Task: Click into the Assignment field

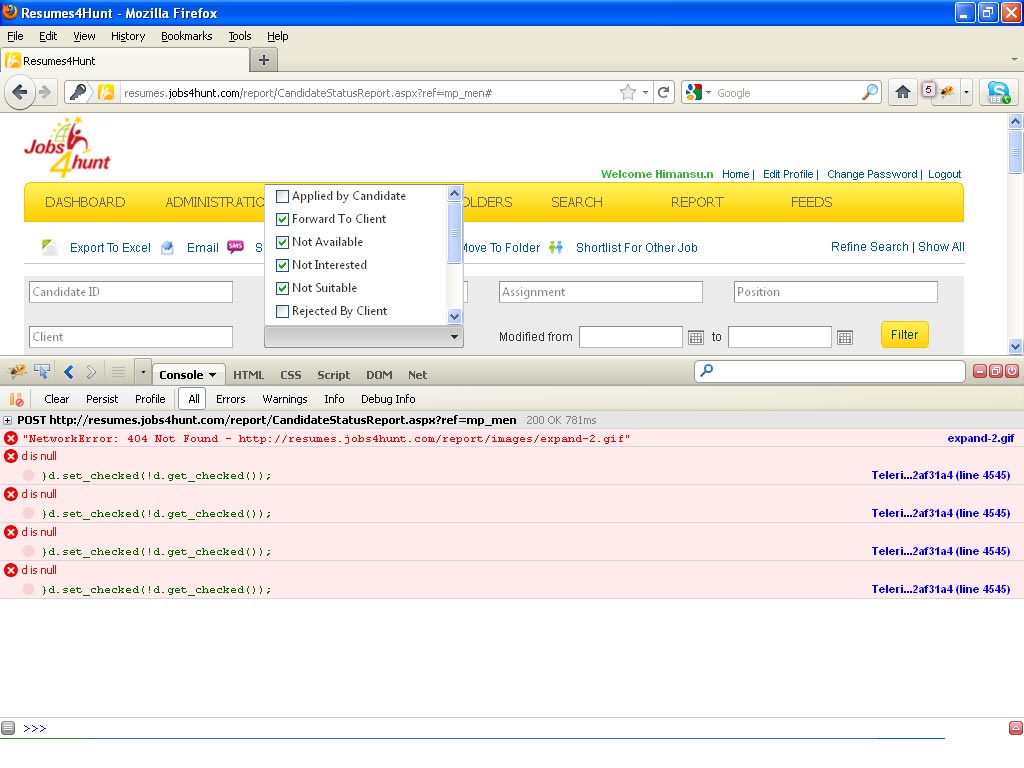Action: point(600,292)
